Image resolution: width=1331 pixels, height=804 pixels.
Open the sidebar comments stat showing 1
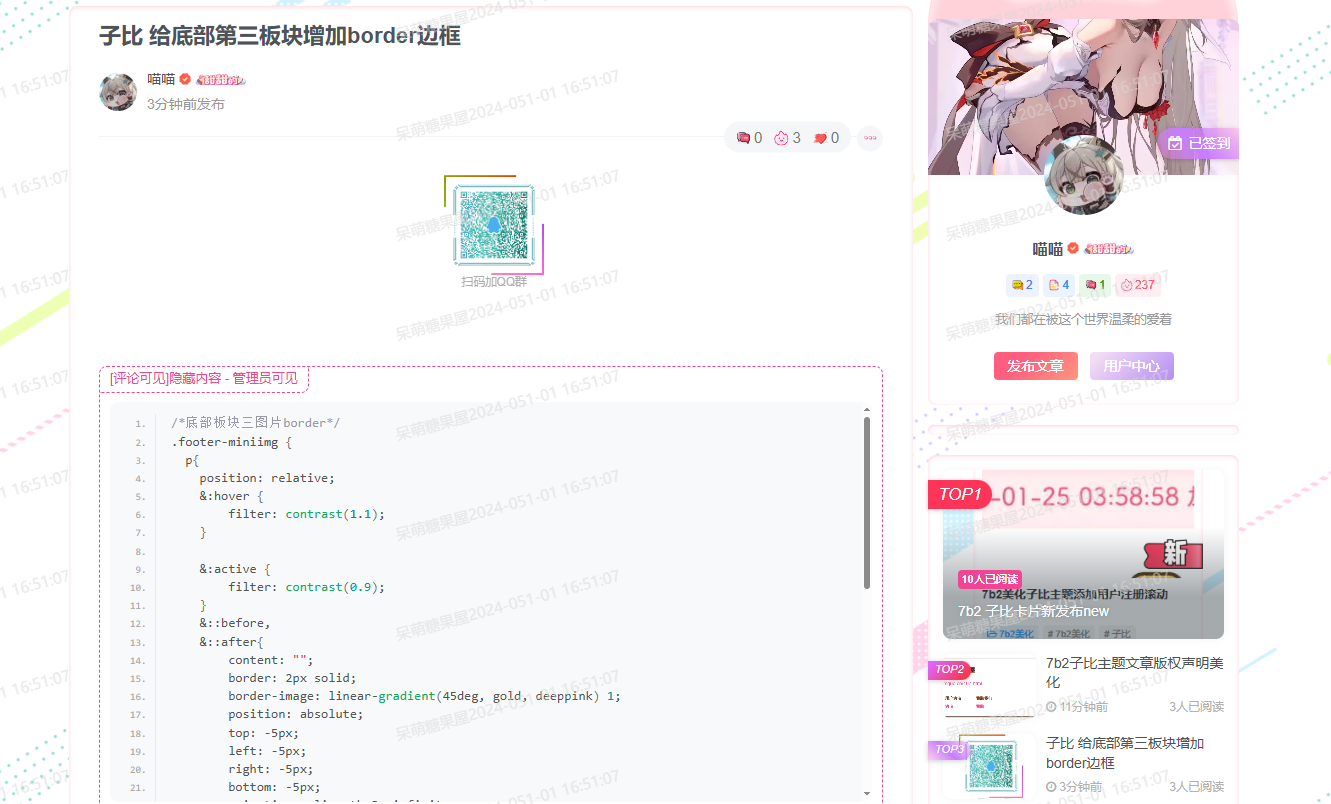[x=1095, y=285]
